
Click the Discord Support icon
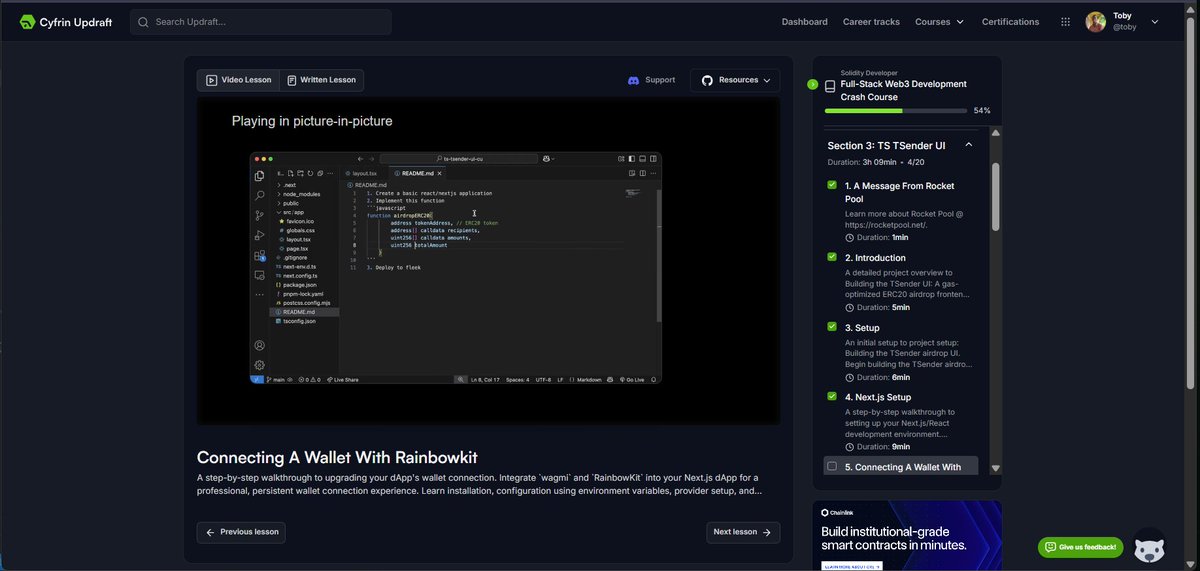pyautogui.click(x=633, y=80)
